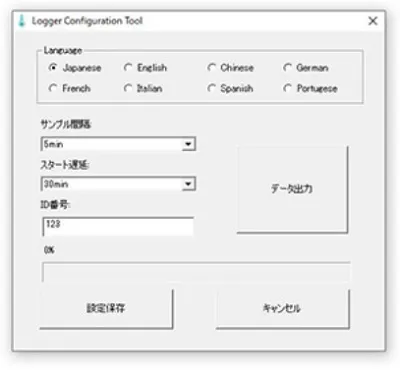Click the データ出力 data output button

point(292,189)
